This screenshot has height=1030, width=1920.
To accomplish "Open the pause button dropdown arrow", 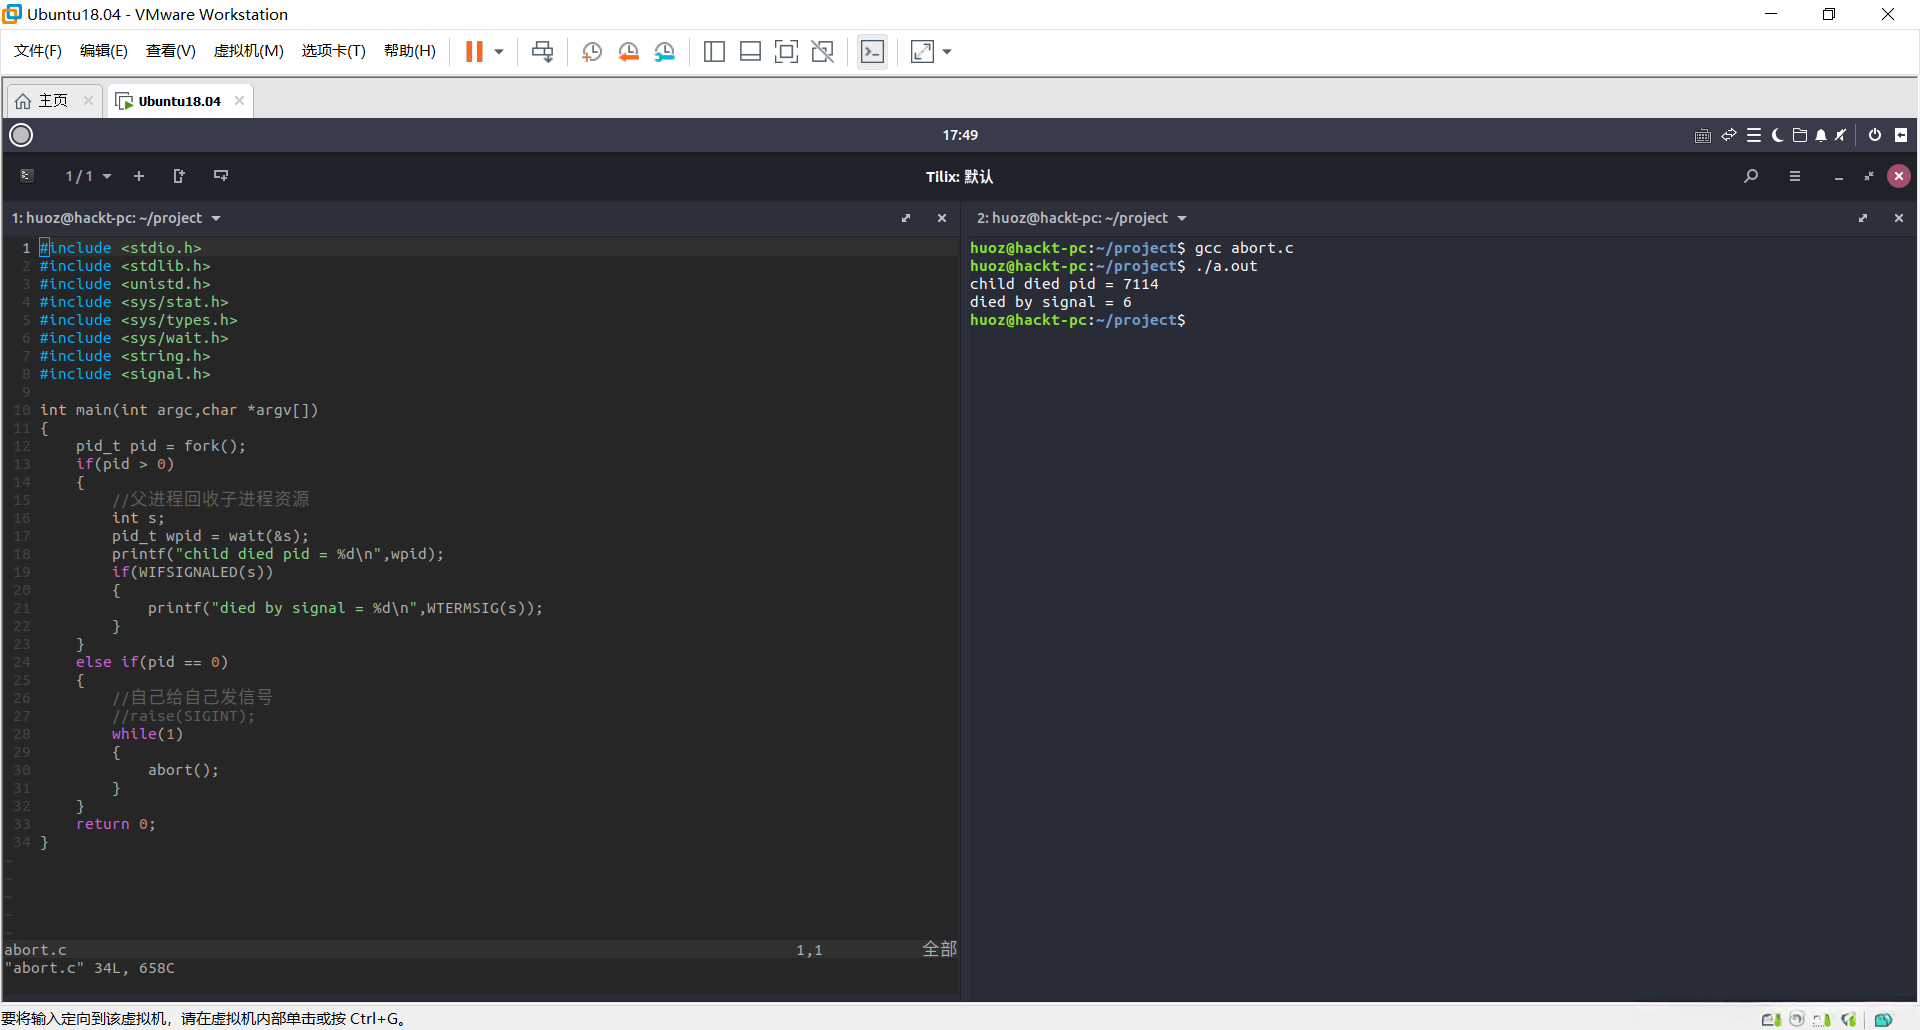I will click(x=499, y=52).
